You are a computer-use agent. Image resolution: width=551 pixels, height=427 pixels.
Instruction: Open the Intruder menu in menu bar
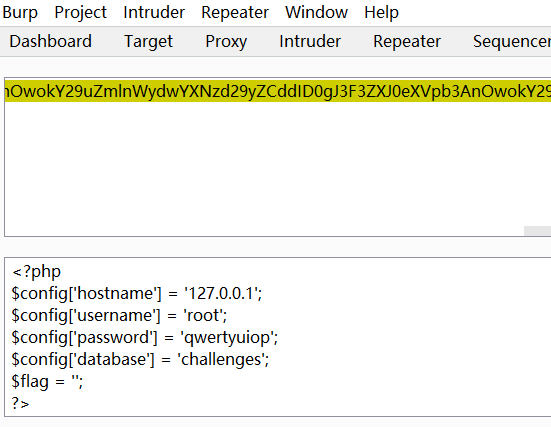click(x=154, y=13)
